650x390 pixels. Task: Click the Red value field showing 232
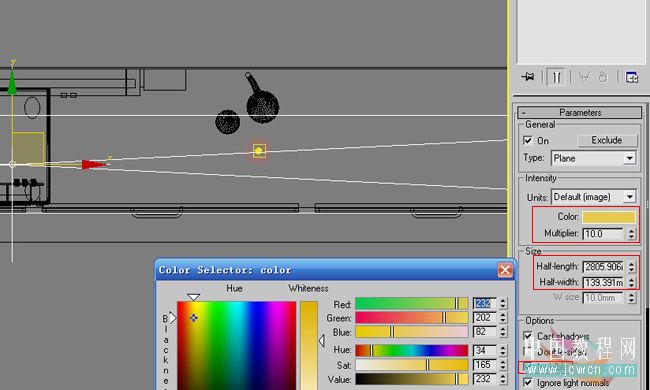coord(484,303)
